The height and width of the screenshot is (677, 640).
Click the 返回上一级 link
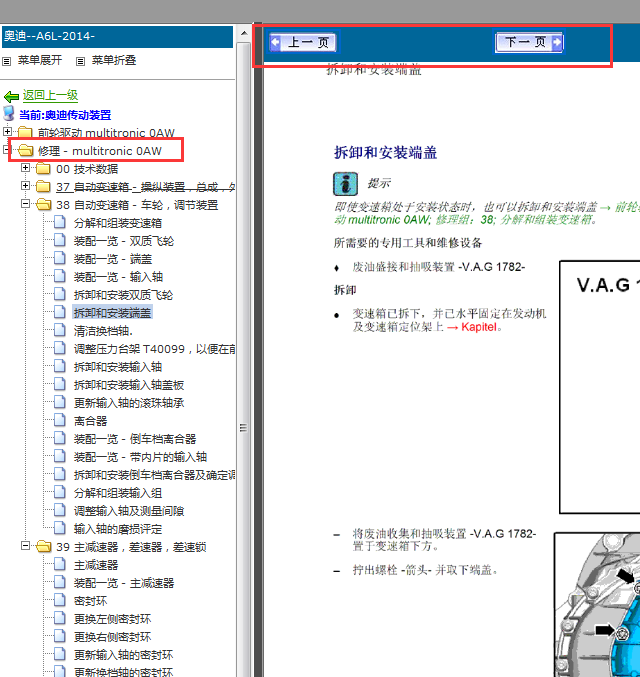[50, 95]
